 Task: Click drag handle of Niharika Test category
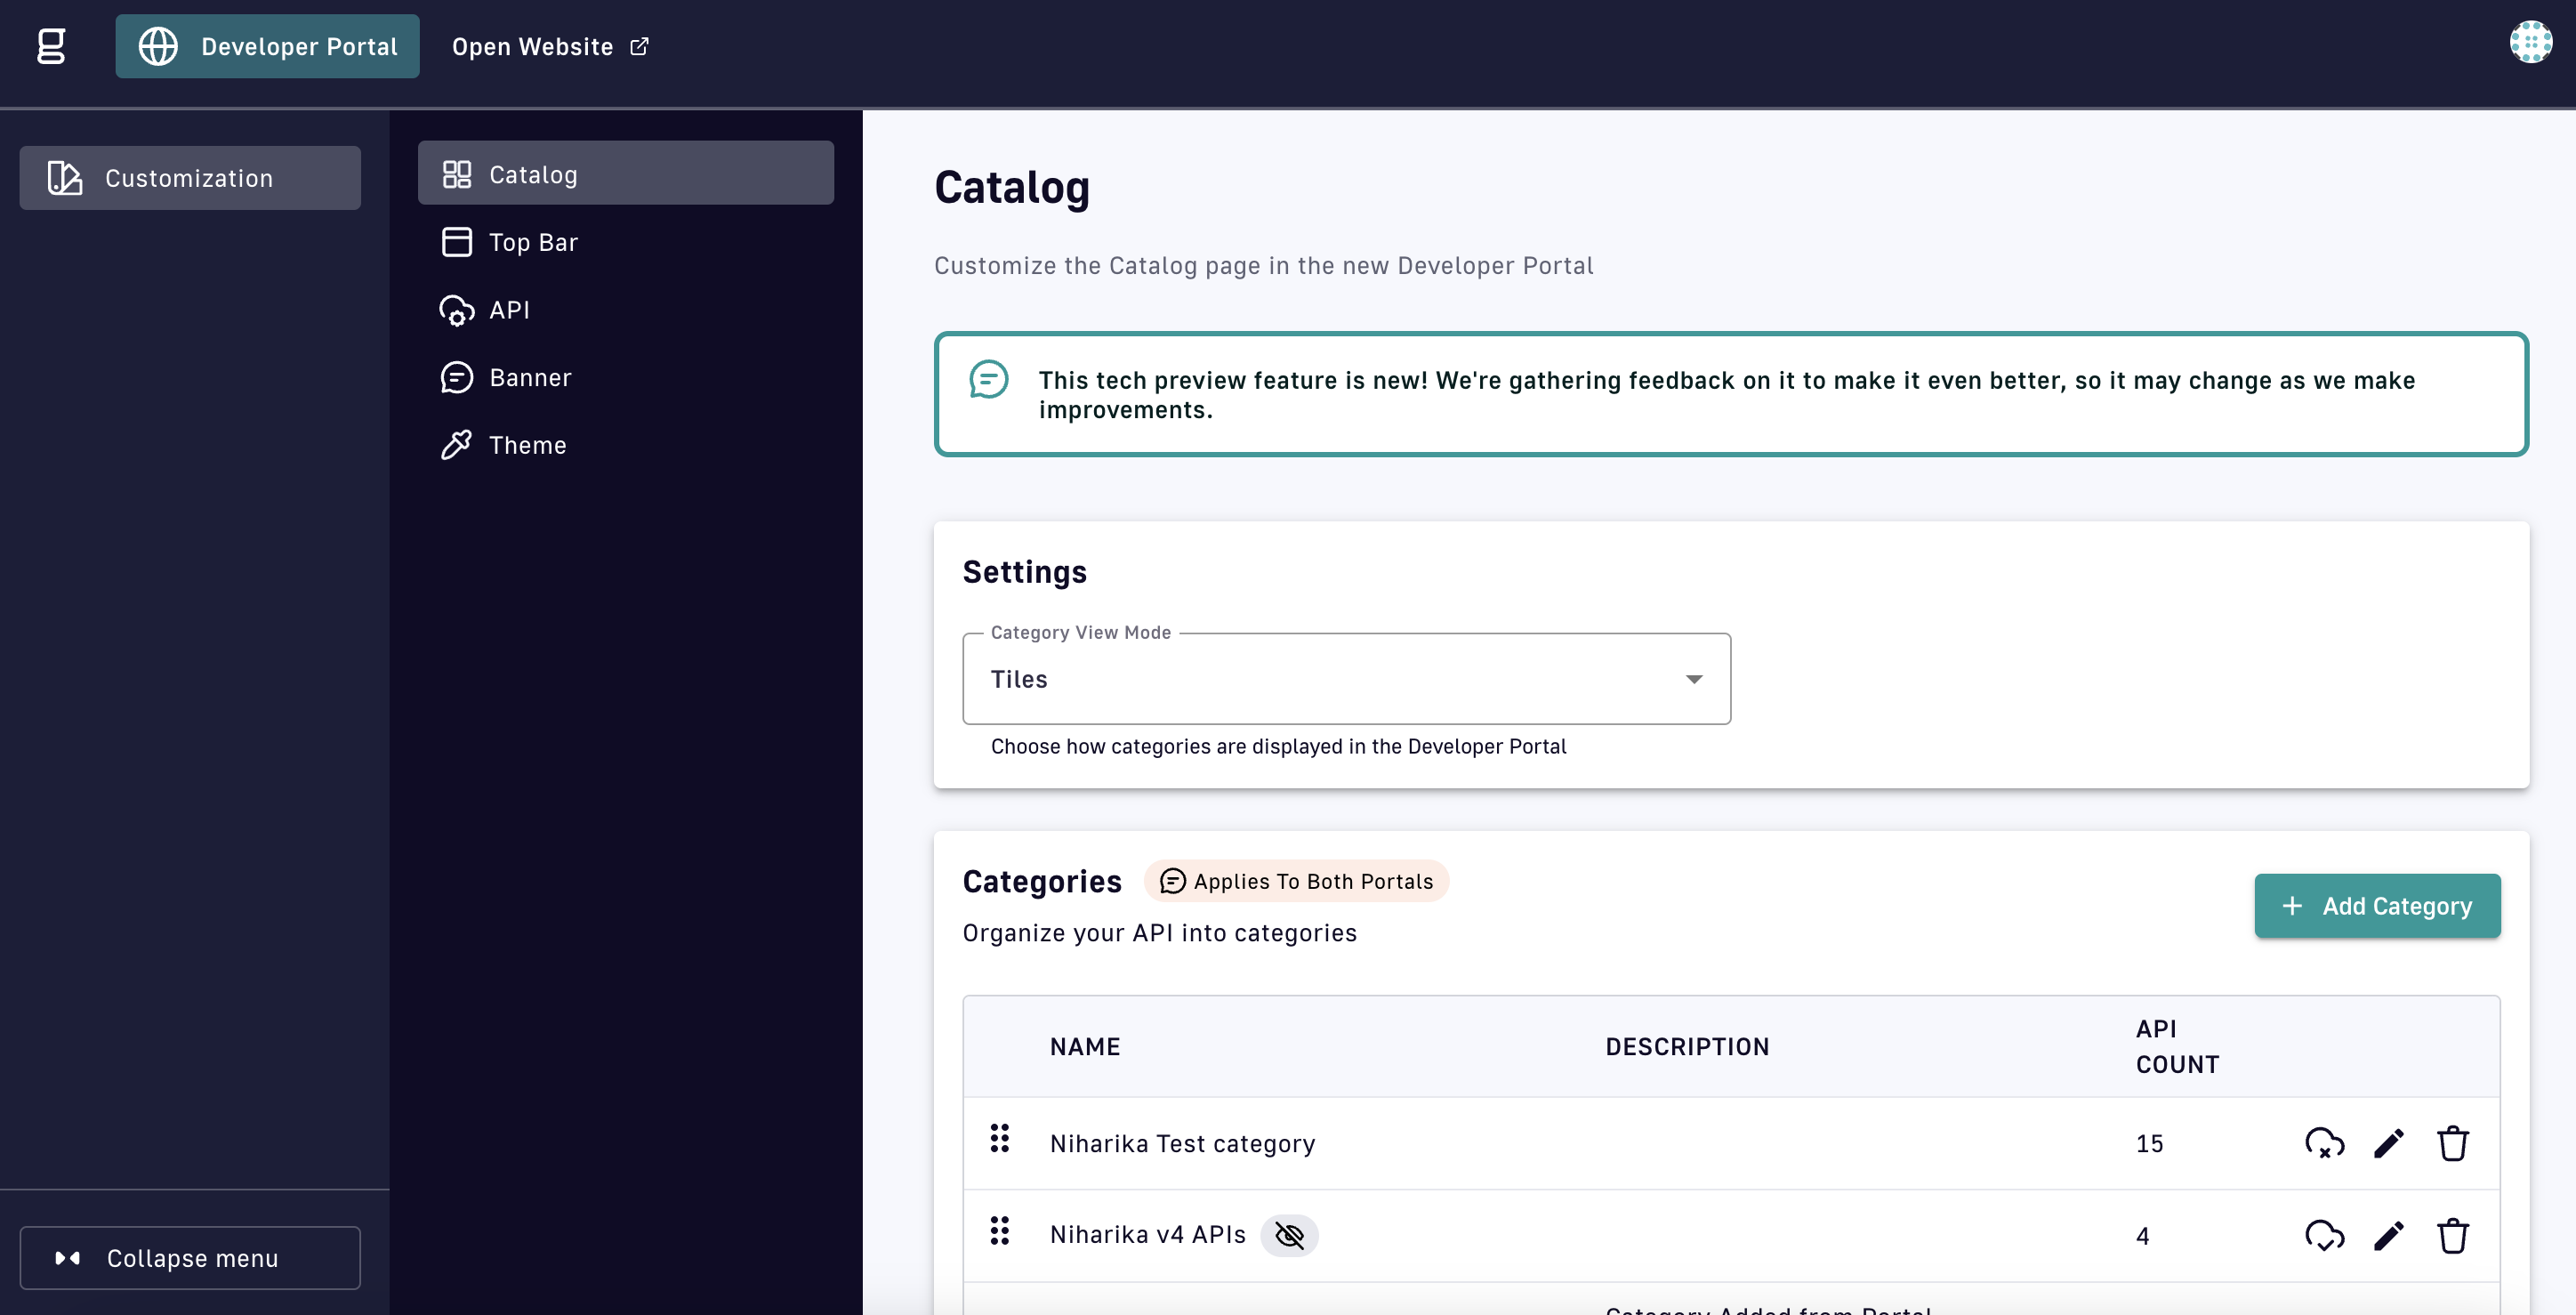point(999,1138)
